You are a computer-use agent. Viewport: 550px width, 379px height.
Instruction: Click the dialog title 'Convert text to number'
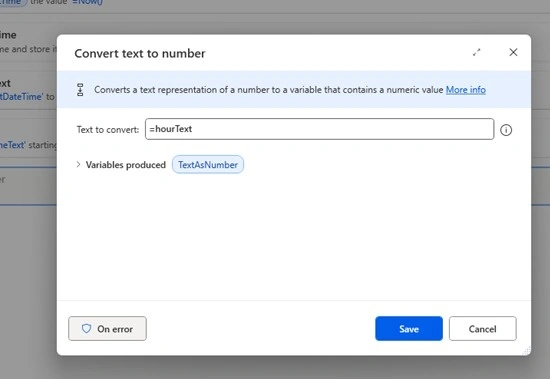pos(140,53)
